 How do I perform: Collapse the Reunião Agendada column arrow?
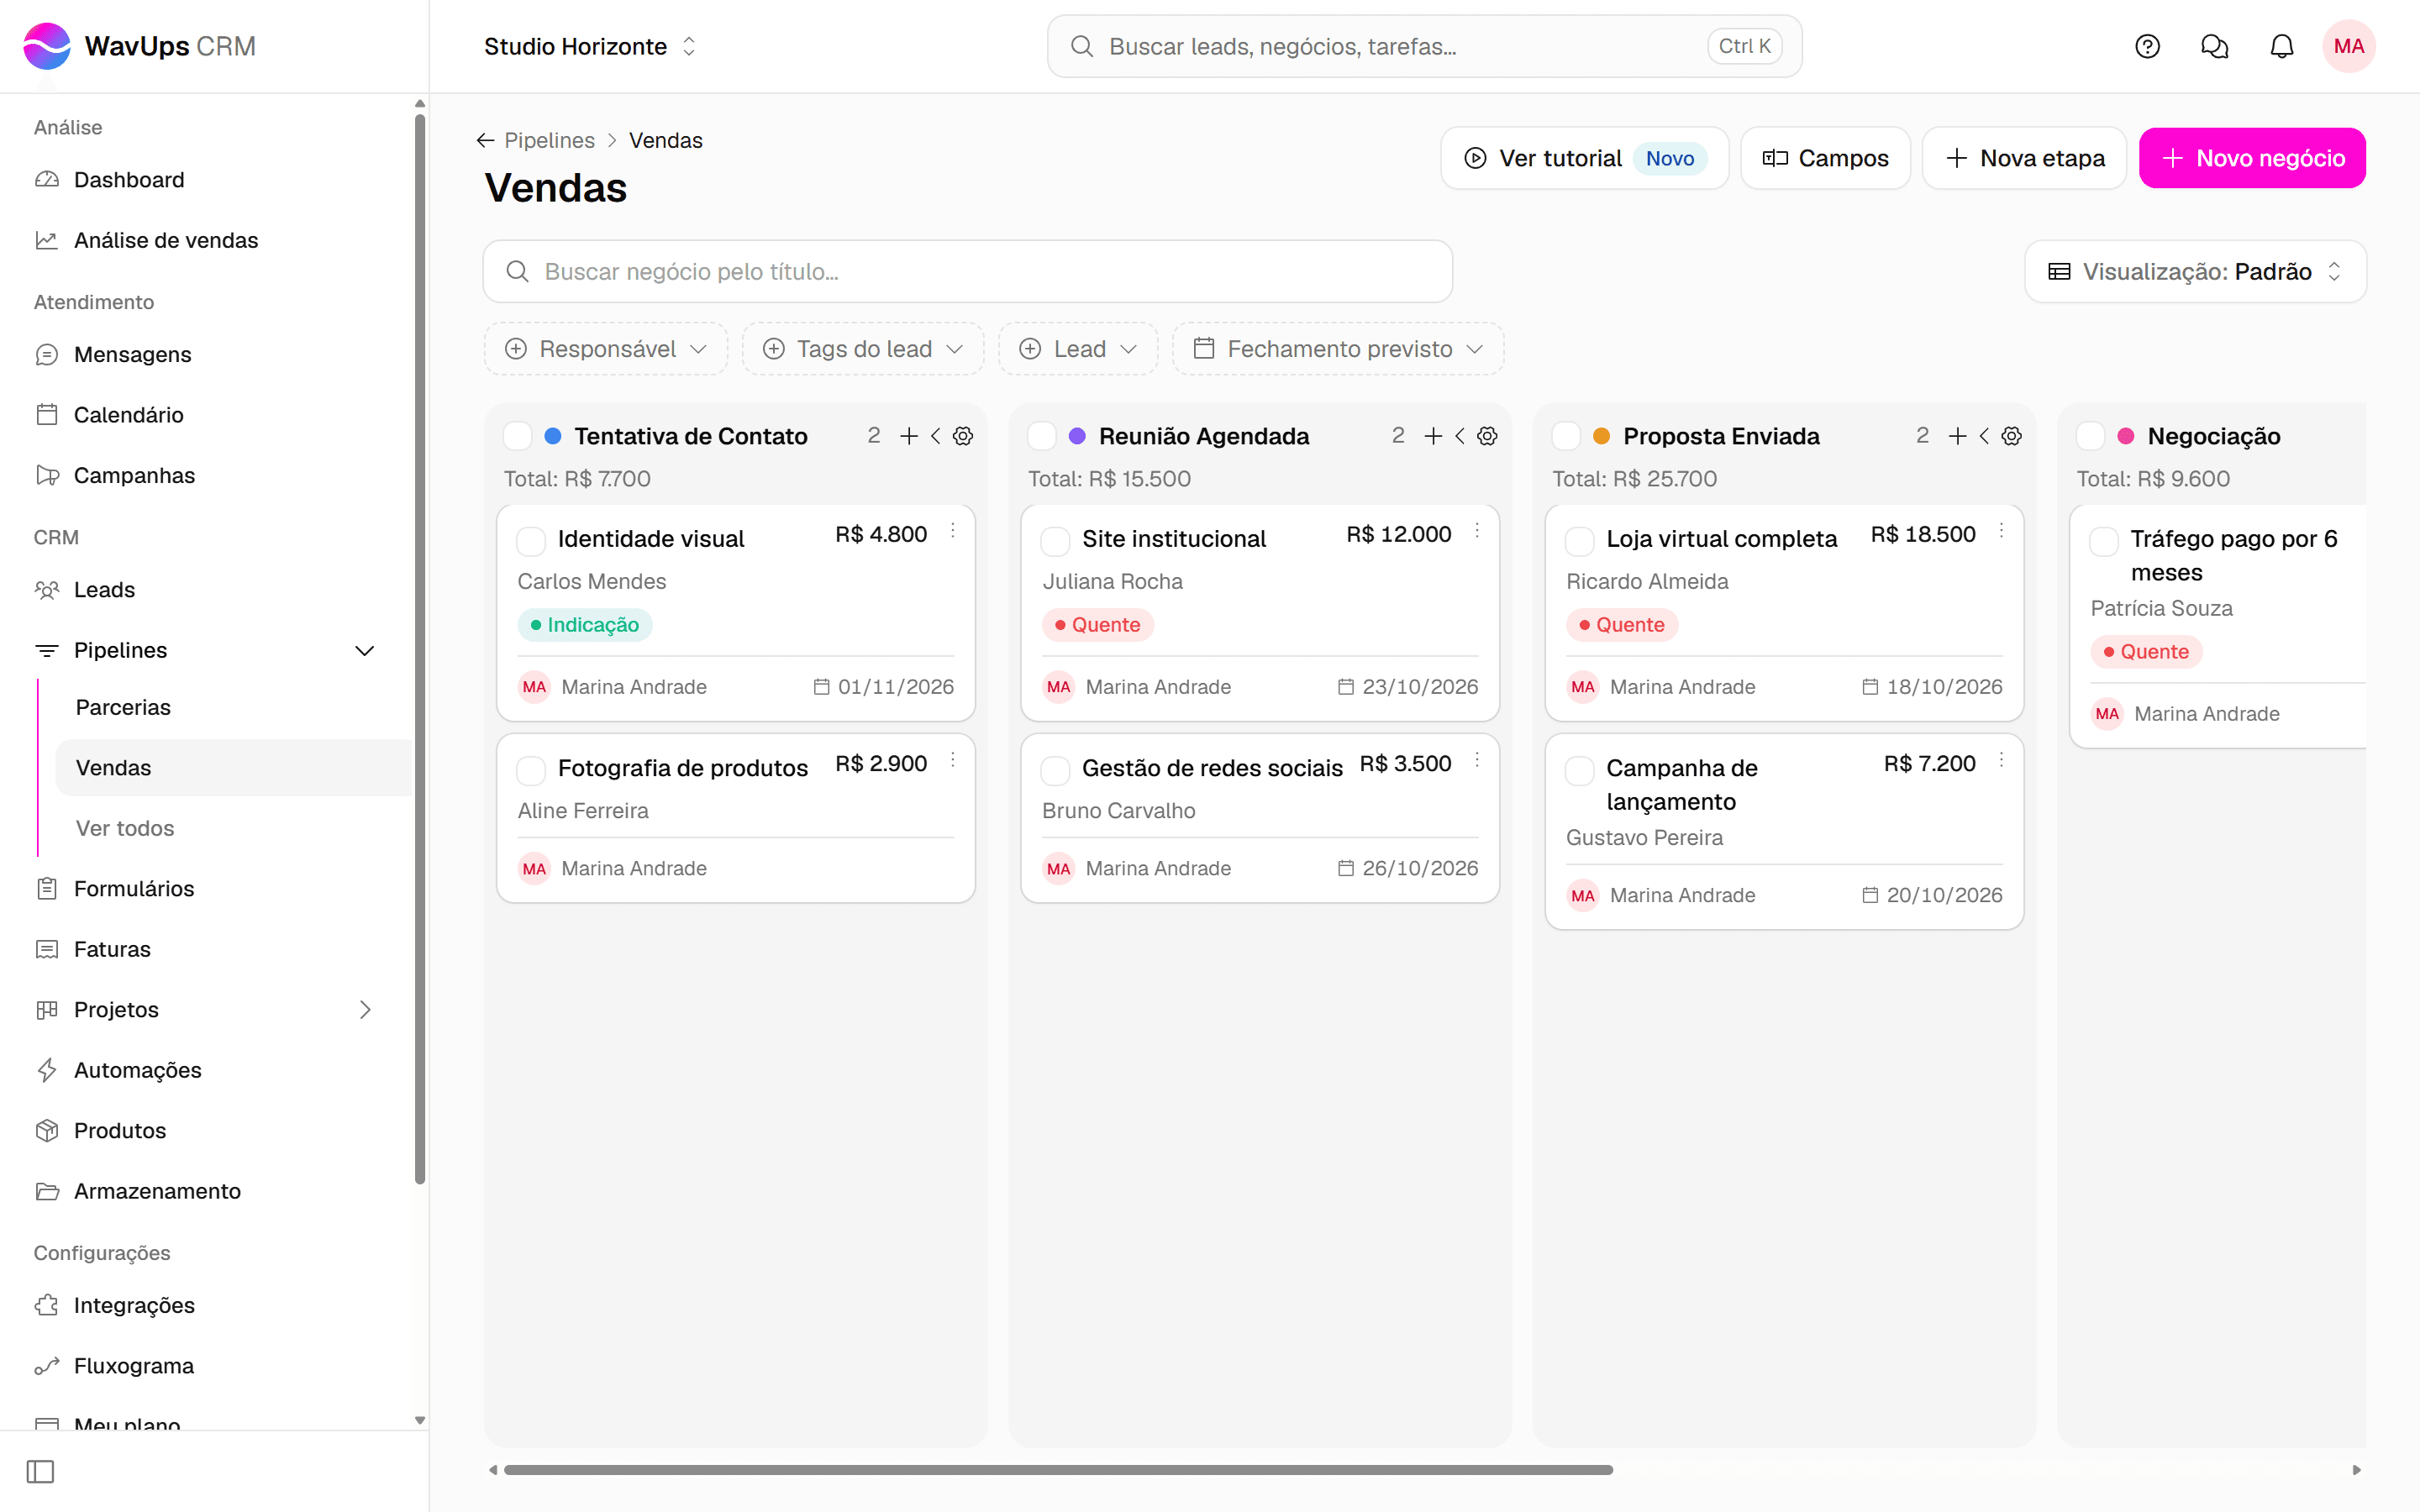pyautogui.click(x=1460, y=436)
